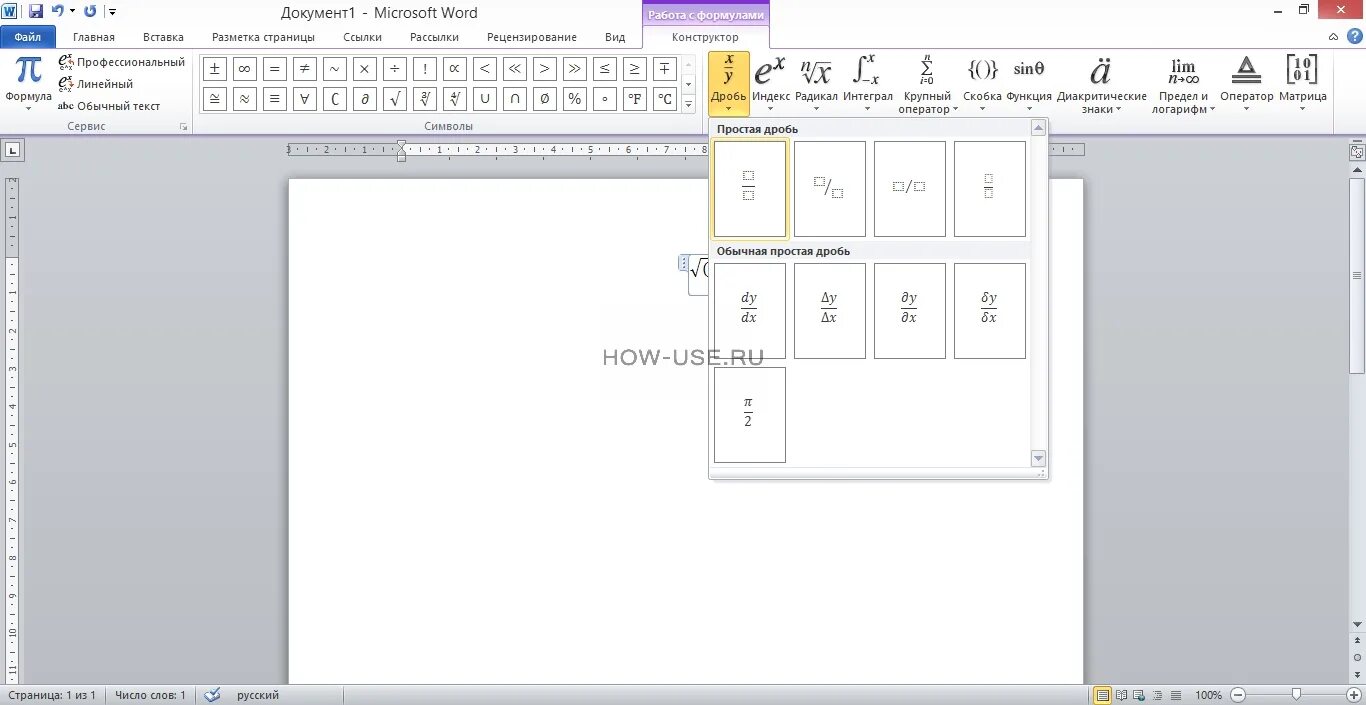1366x705 pixels.
Task: Click the Оператор button
Action: click(1246, 84)
